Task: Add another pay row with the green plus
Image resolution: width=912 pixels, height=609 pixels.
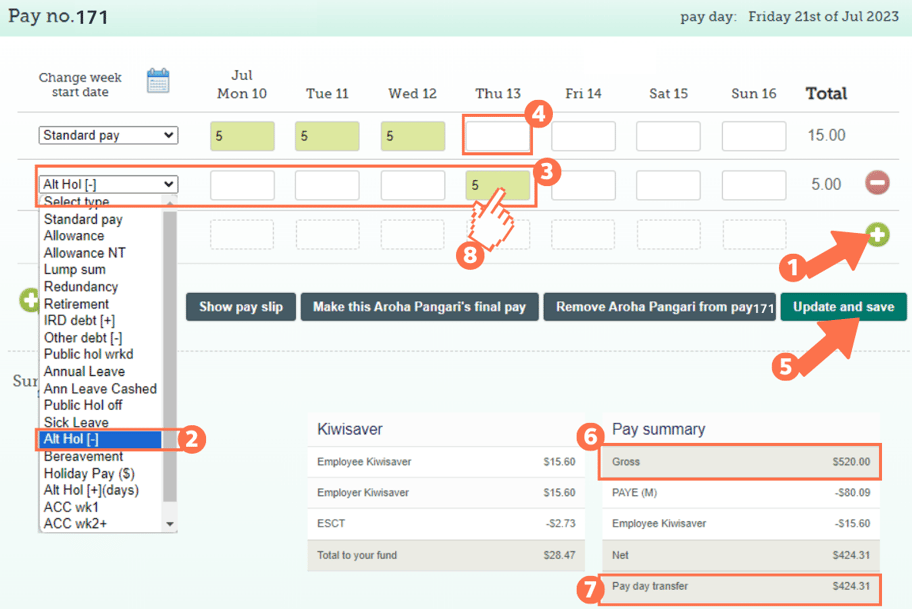Action: pyautogui.click(x=876, y=234)
